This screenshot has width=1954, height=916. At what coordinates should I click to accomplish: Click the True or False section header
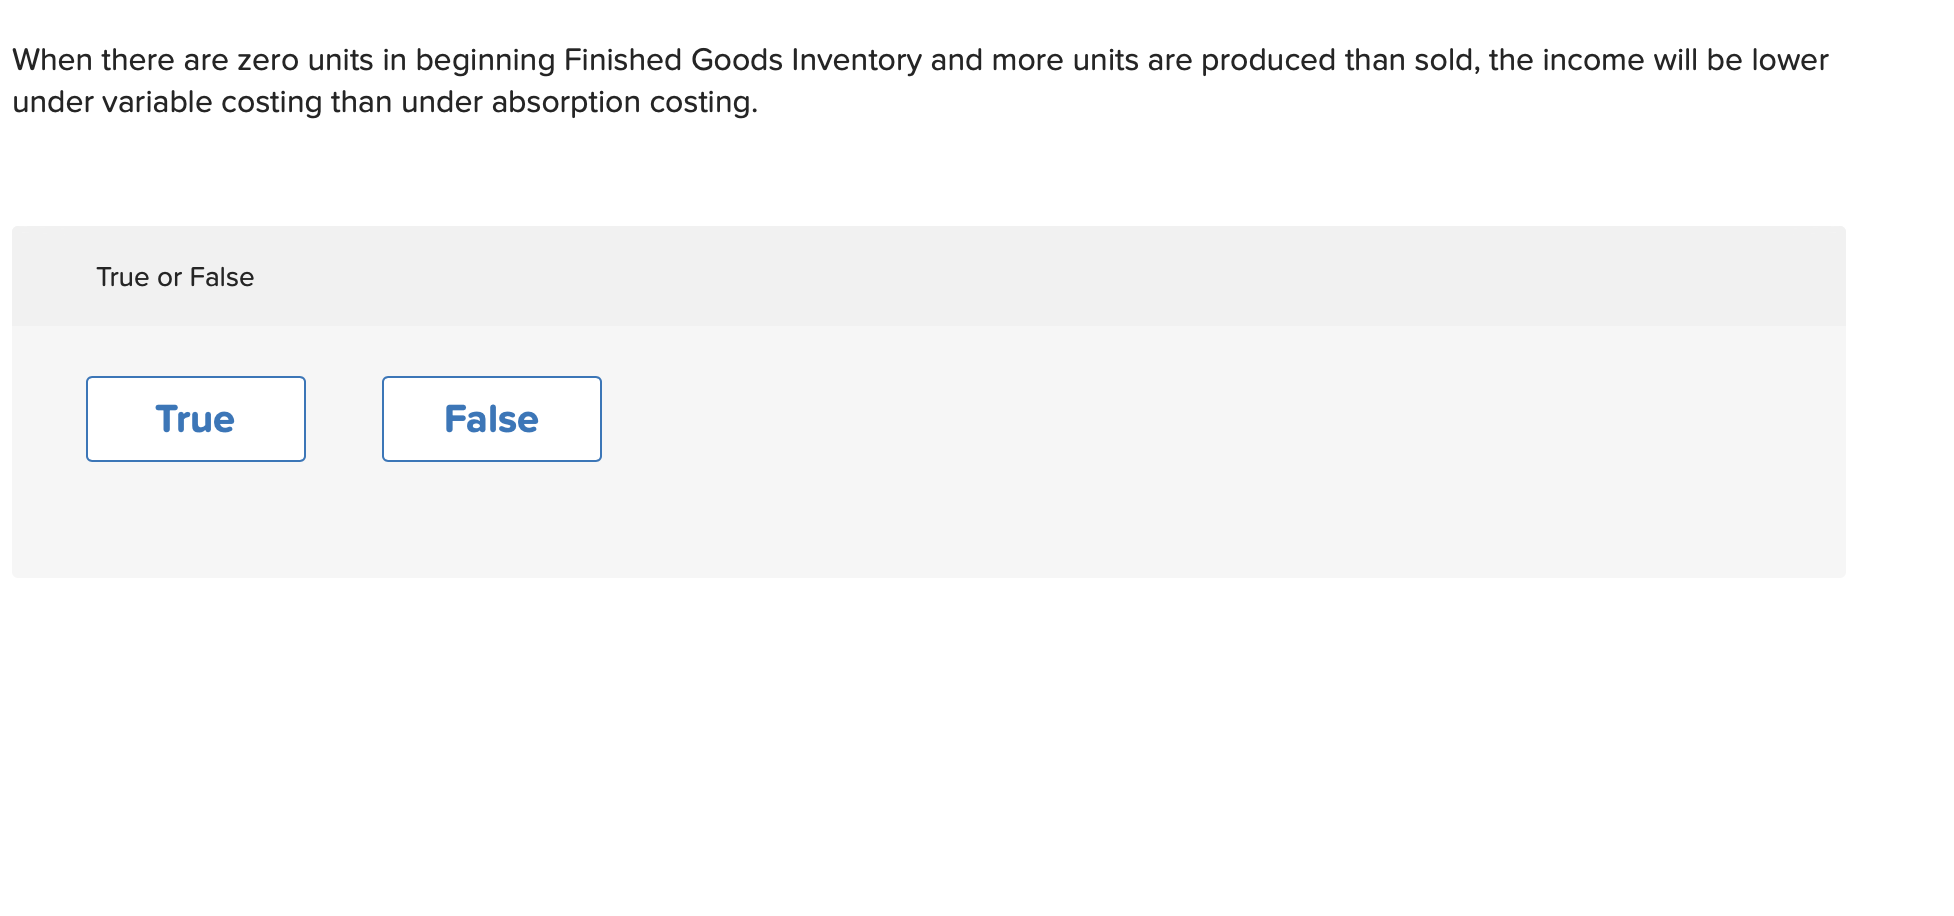click(175, 276)
